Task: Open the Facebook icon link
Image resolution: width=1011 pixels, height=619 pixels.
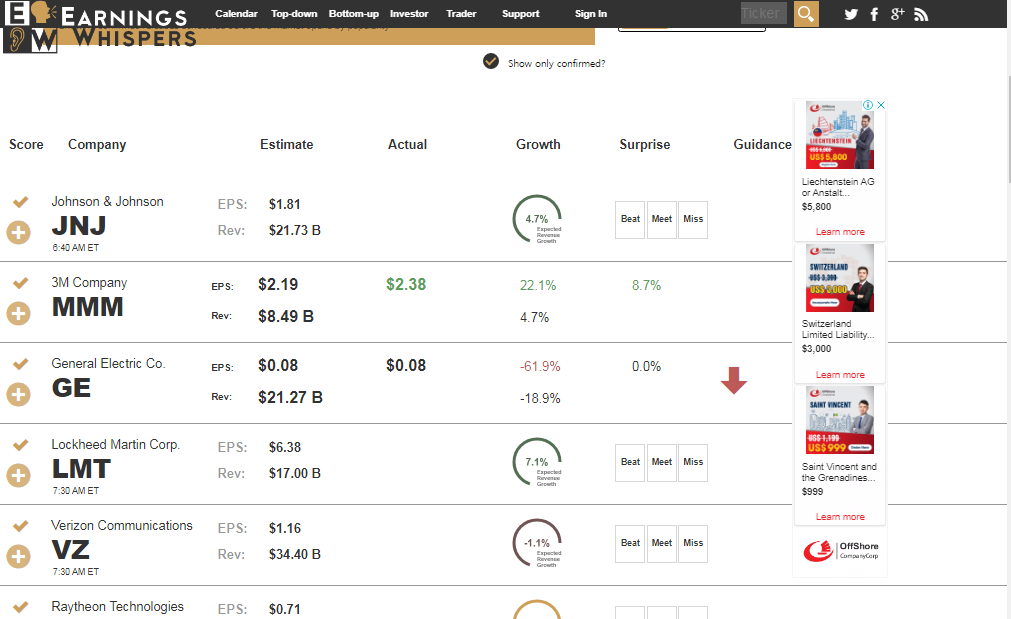Action: click(874, 14)
